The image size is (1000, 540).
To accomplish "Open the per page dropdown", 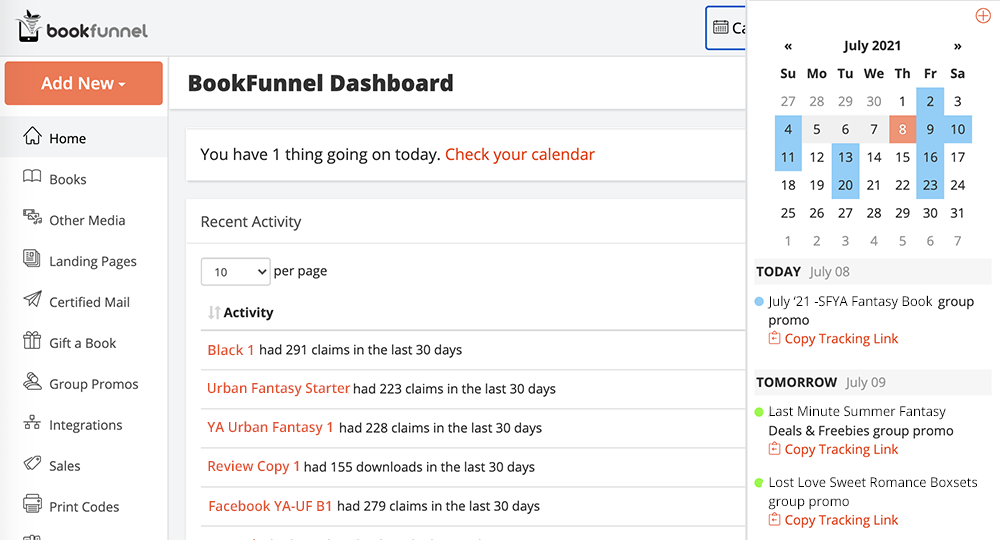I will [235, 272].
